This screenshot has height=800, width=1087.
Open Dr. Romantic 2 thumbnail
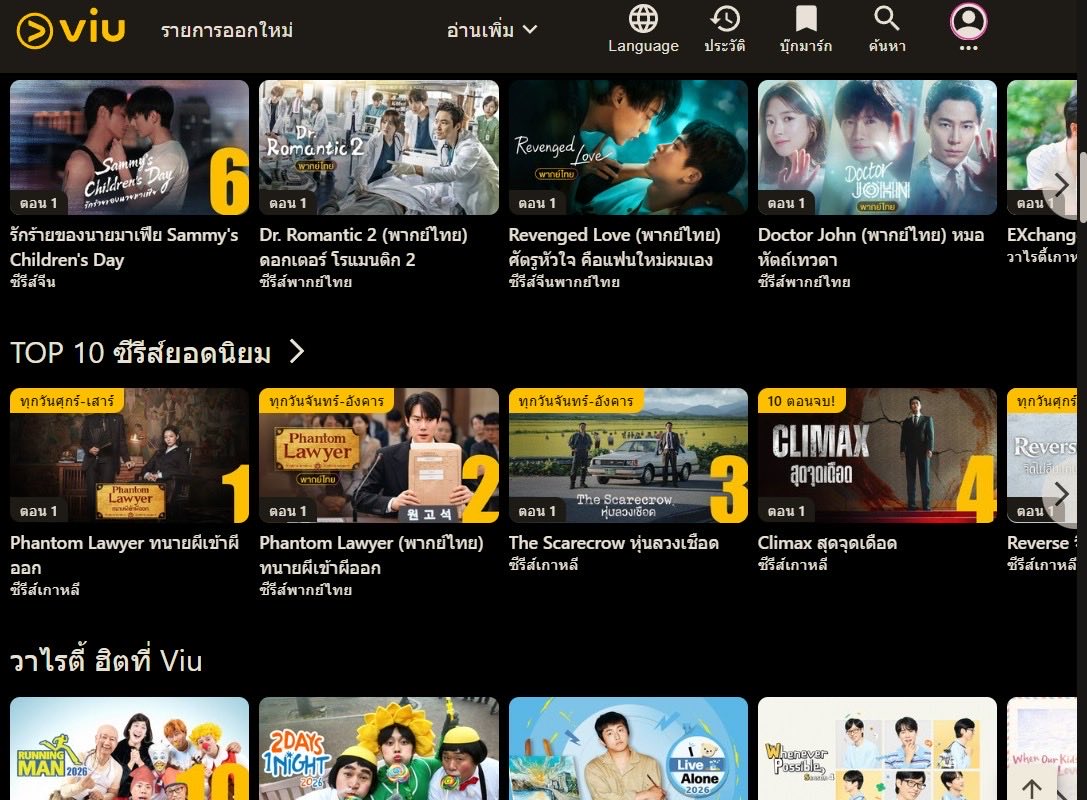379,147
